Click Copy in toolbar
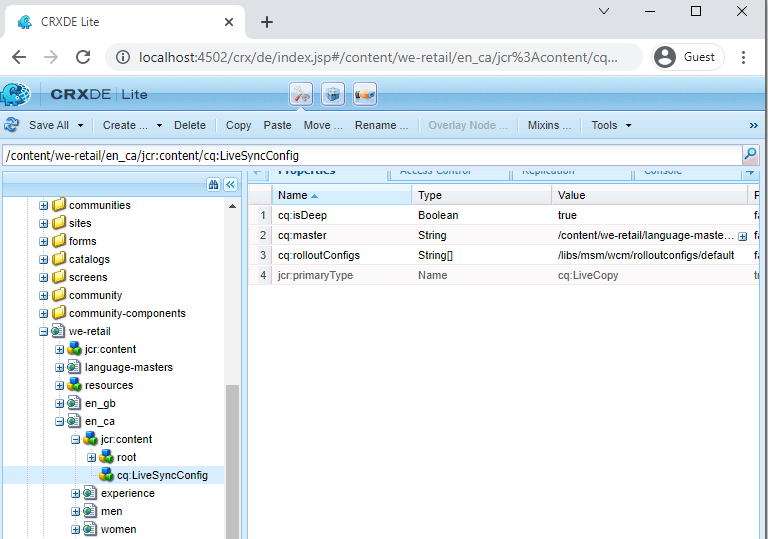This screenshot has height=539, width=768. click(x=238, y=125)
